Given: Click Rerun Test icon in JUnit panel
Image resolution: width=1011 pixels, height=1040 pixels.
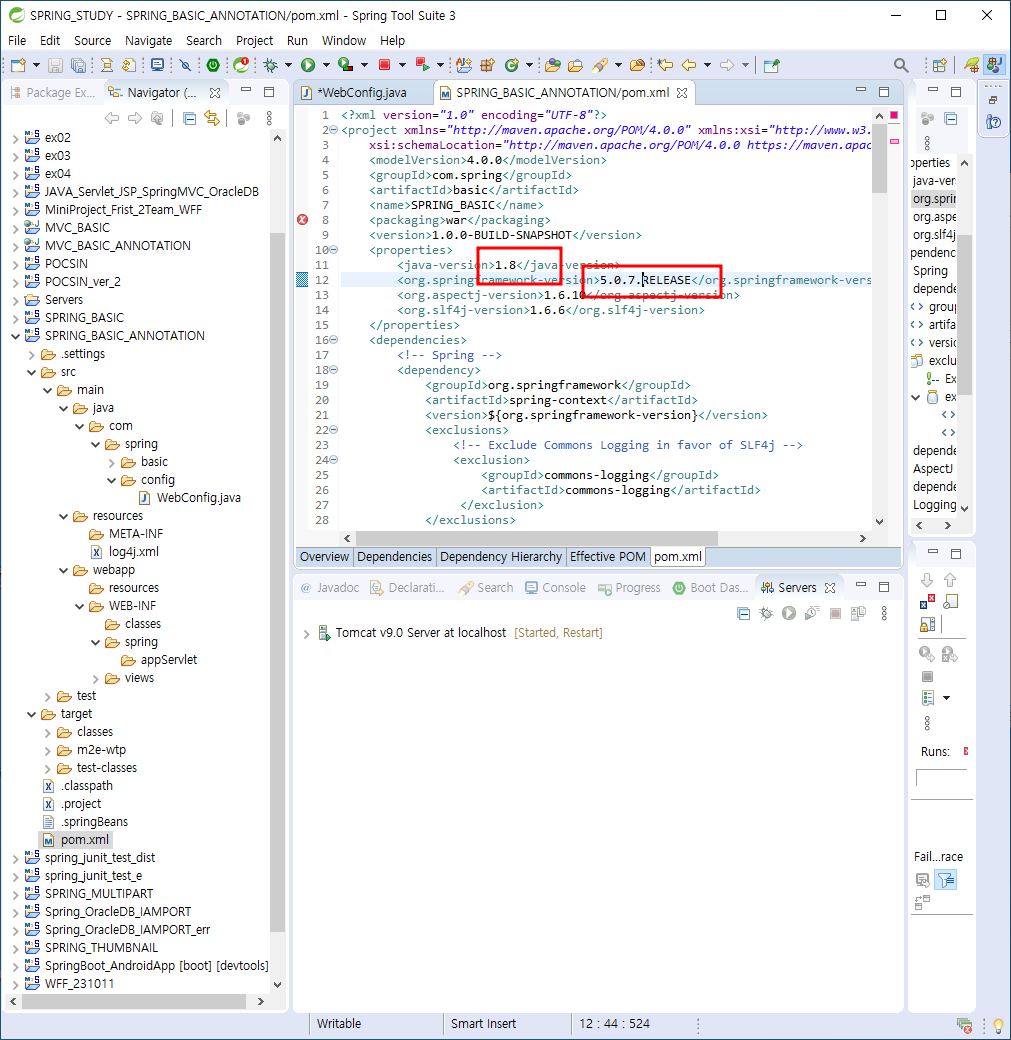Looking at the screenshot, I should pyautogui.click(x=927, y=654).
